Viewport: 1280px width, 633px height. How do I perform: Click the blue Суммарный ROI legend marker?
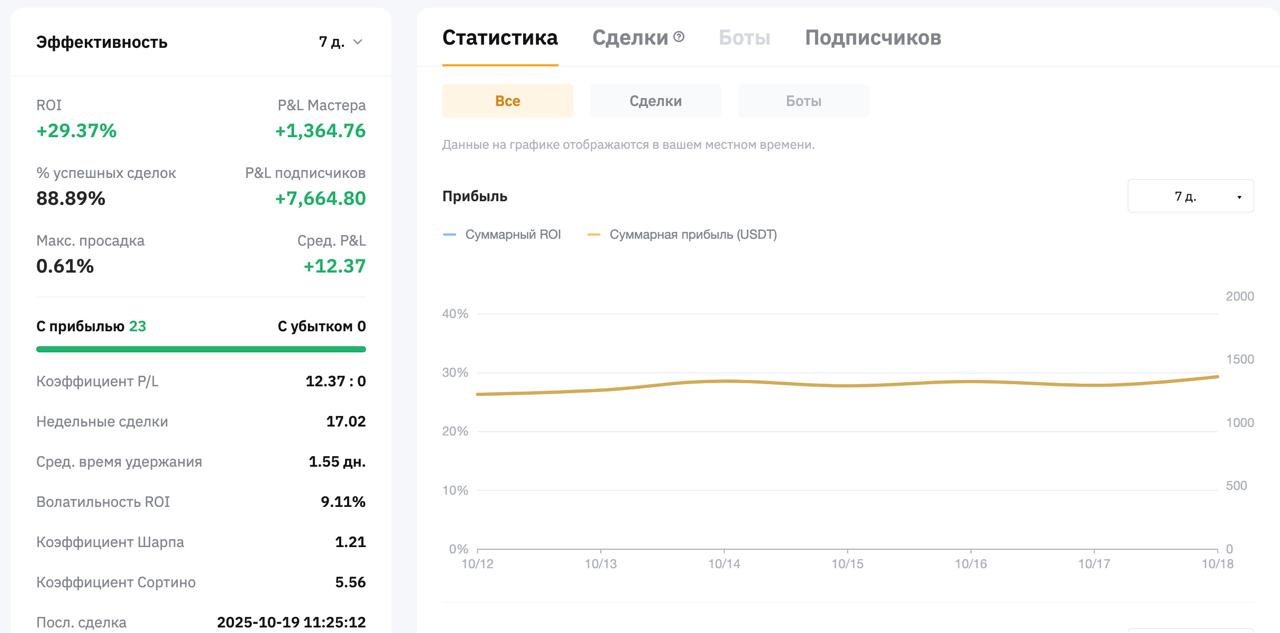[451, 234]
